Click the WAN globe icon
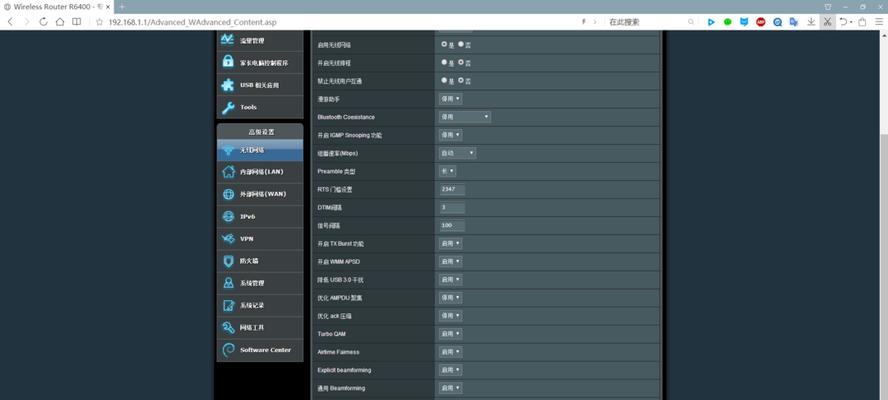Screen dimensions: 888x400 pyautogui.click(x=228, y=194)
